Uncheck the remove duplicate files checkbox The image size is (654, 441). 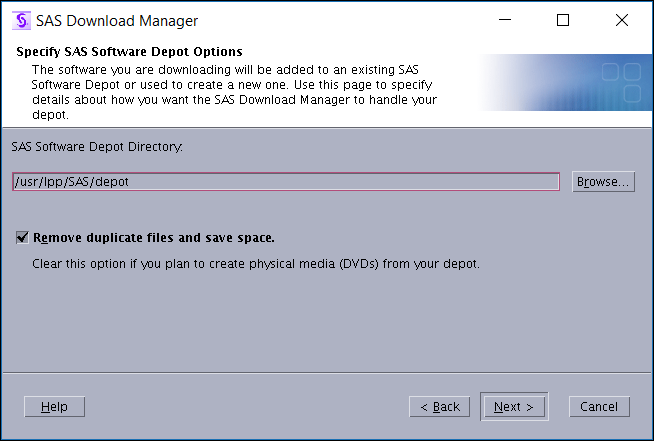22,238
